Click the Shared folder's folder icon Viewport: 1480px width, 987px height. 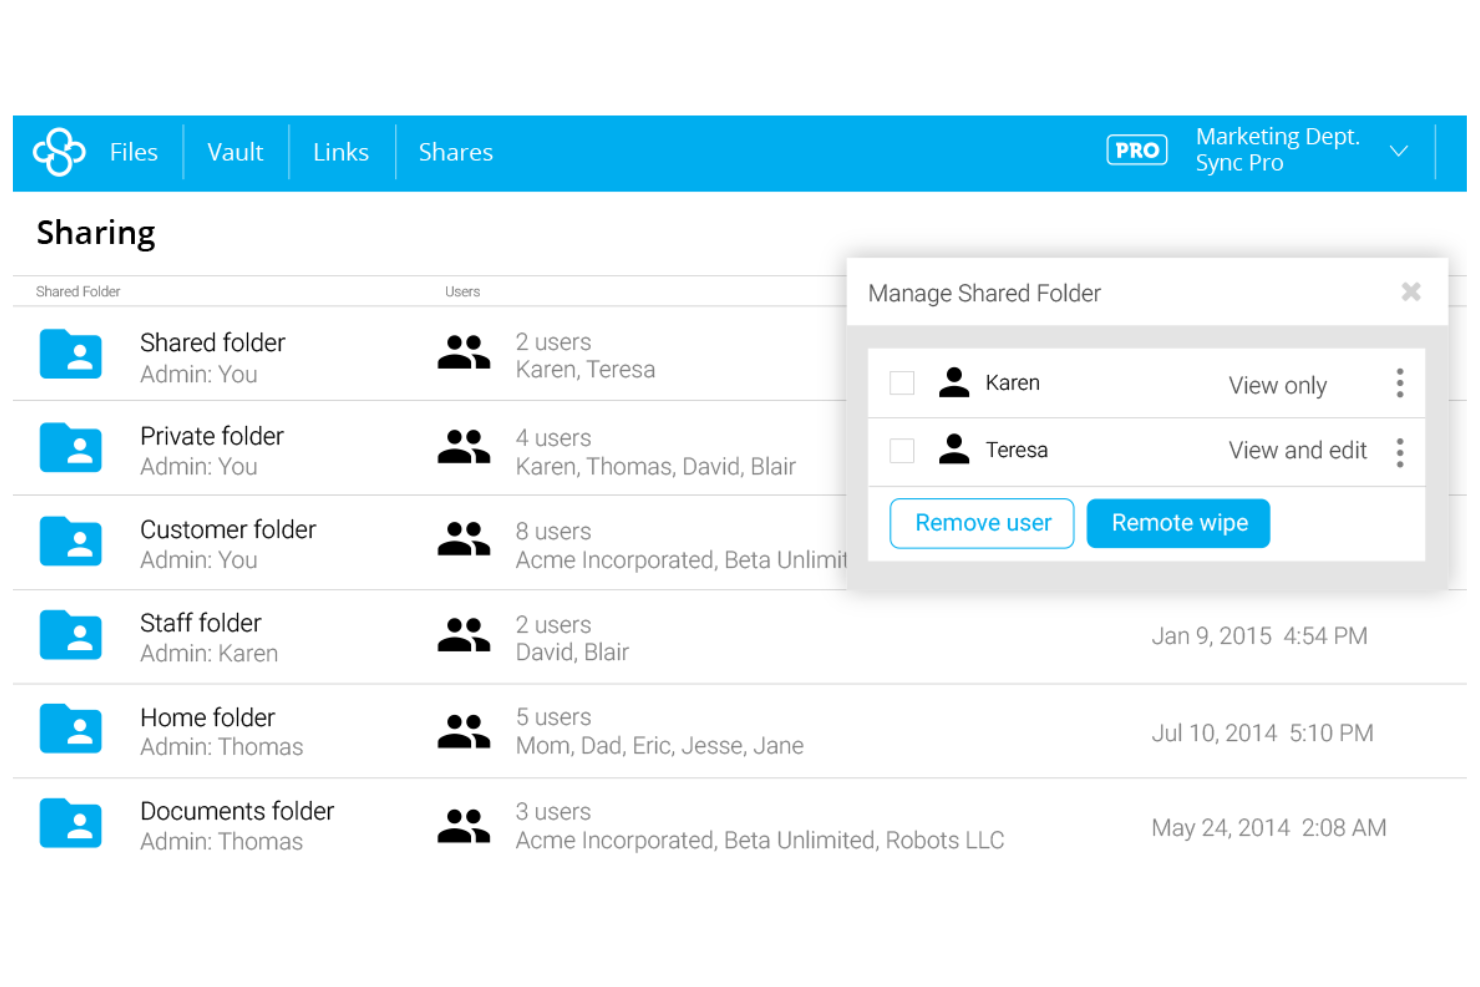pyautogui.click(x=70, y=355)
